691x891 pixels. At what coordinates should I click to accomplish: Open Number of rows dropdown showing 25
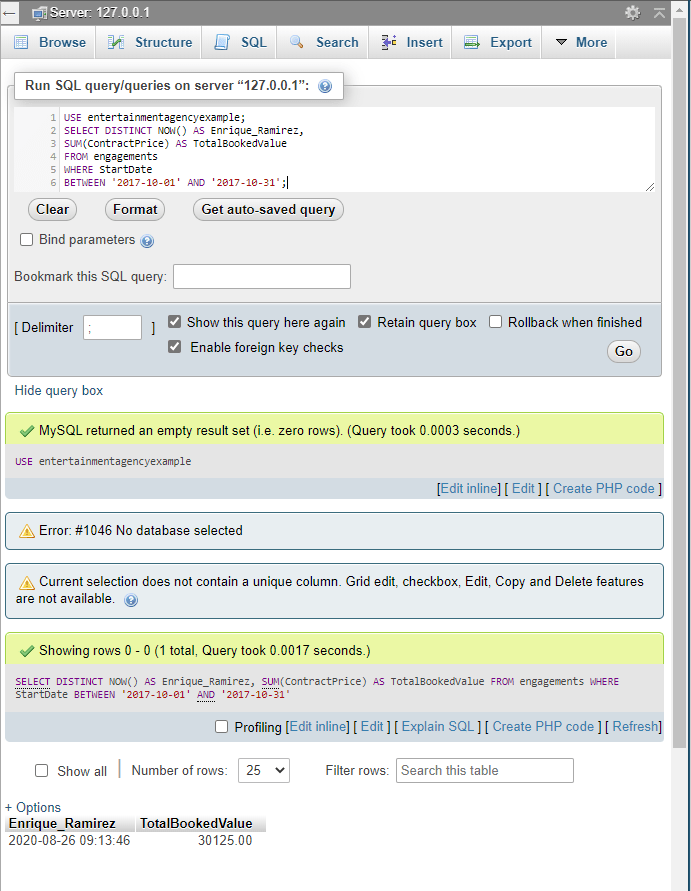(264, 771)
